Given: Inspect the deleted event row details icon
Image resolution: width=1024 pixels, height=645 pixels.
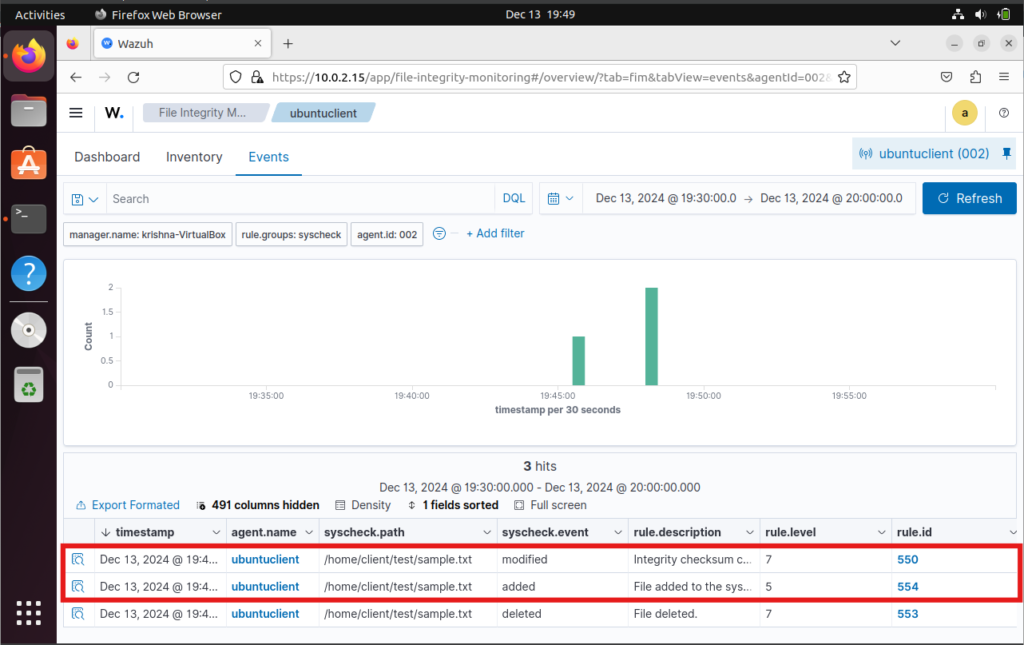Looking at the screenshot, I should [x=78, y=614].
